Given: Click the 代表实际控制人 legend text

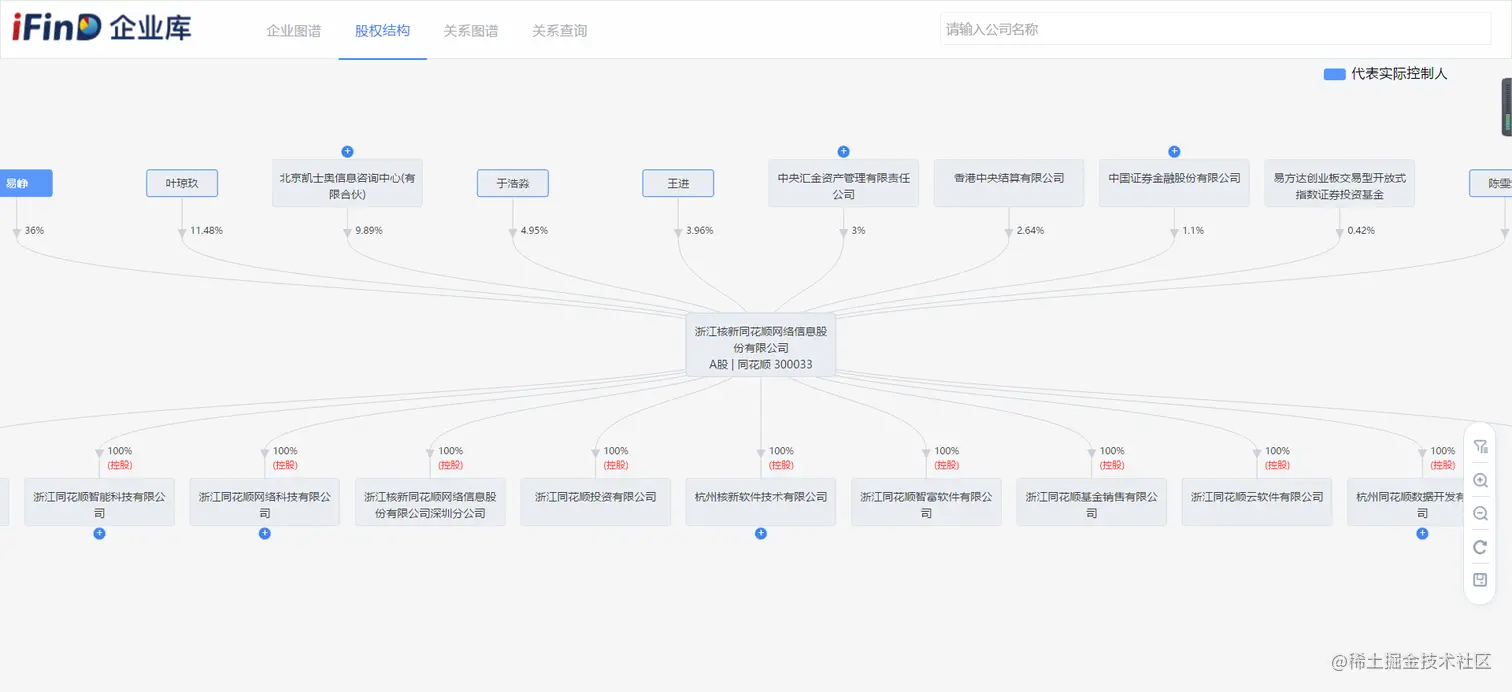Looking at the screenshot, I should coord(1399,74).
